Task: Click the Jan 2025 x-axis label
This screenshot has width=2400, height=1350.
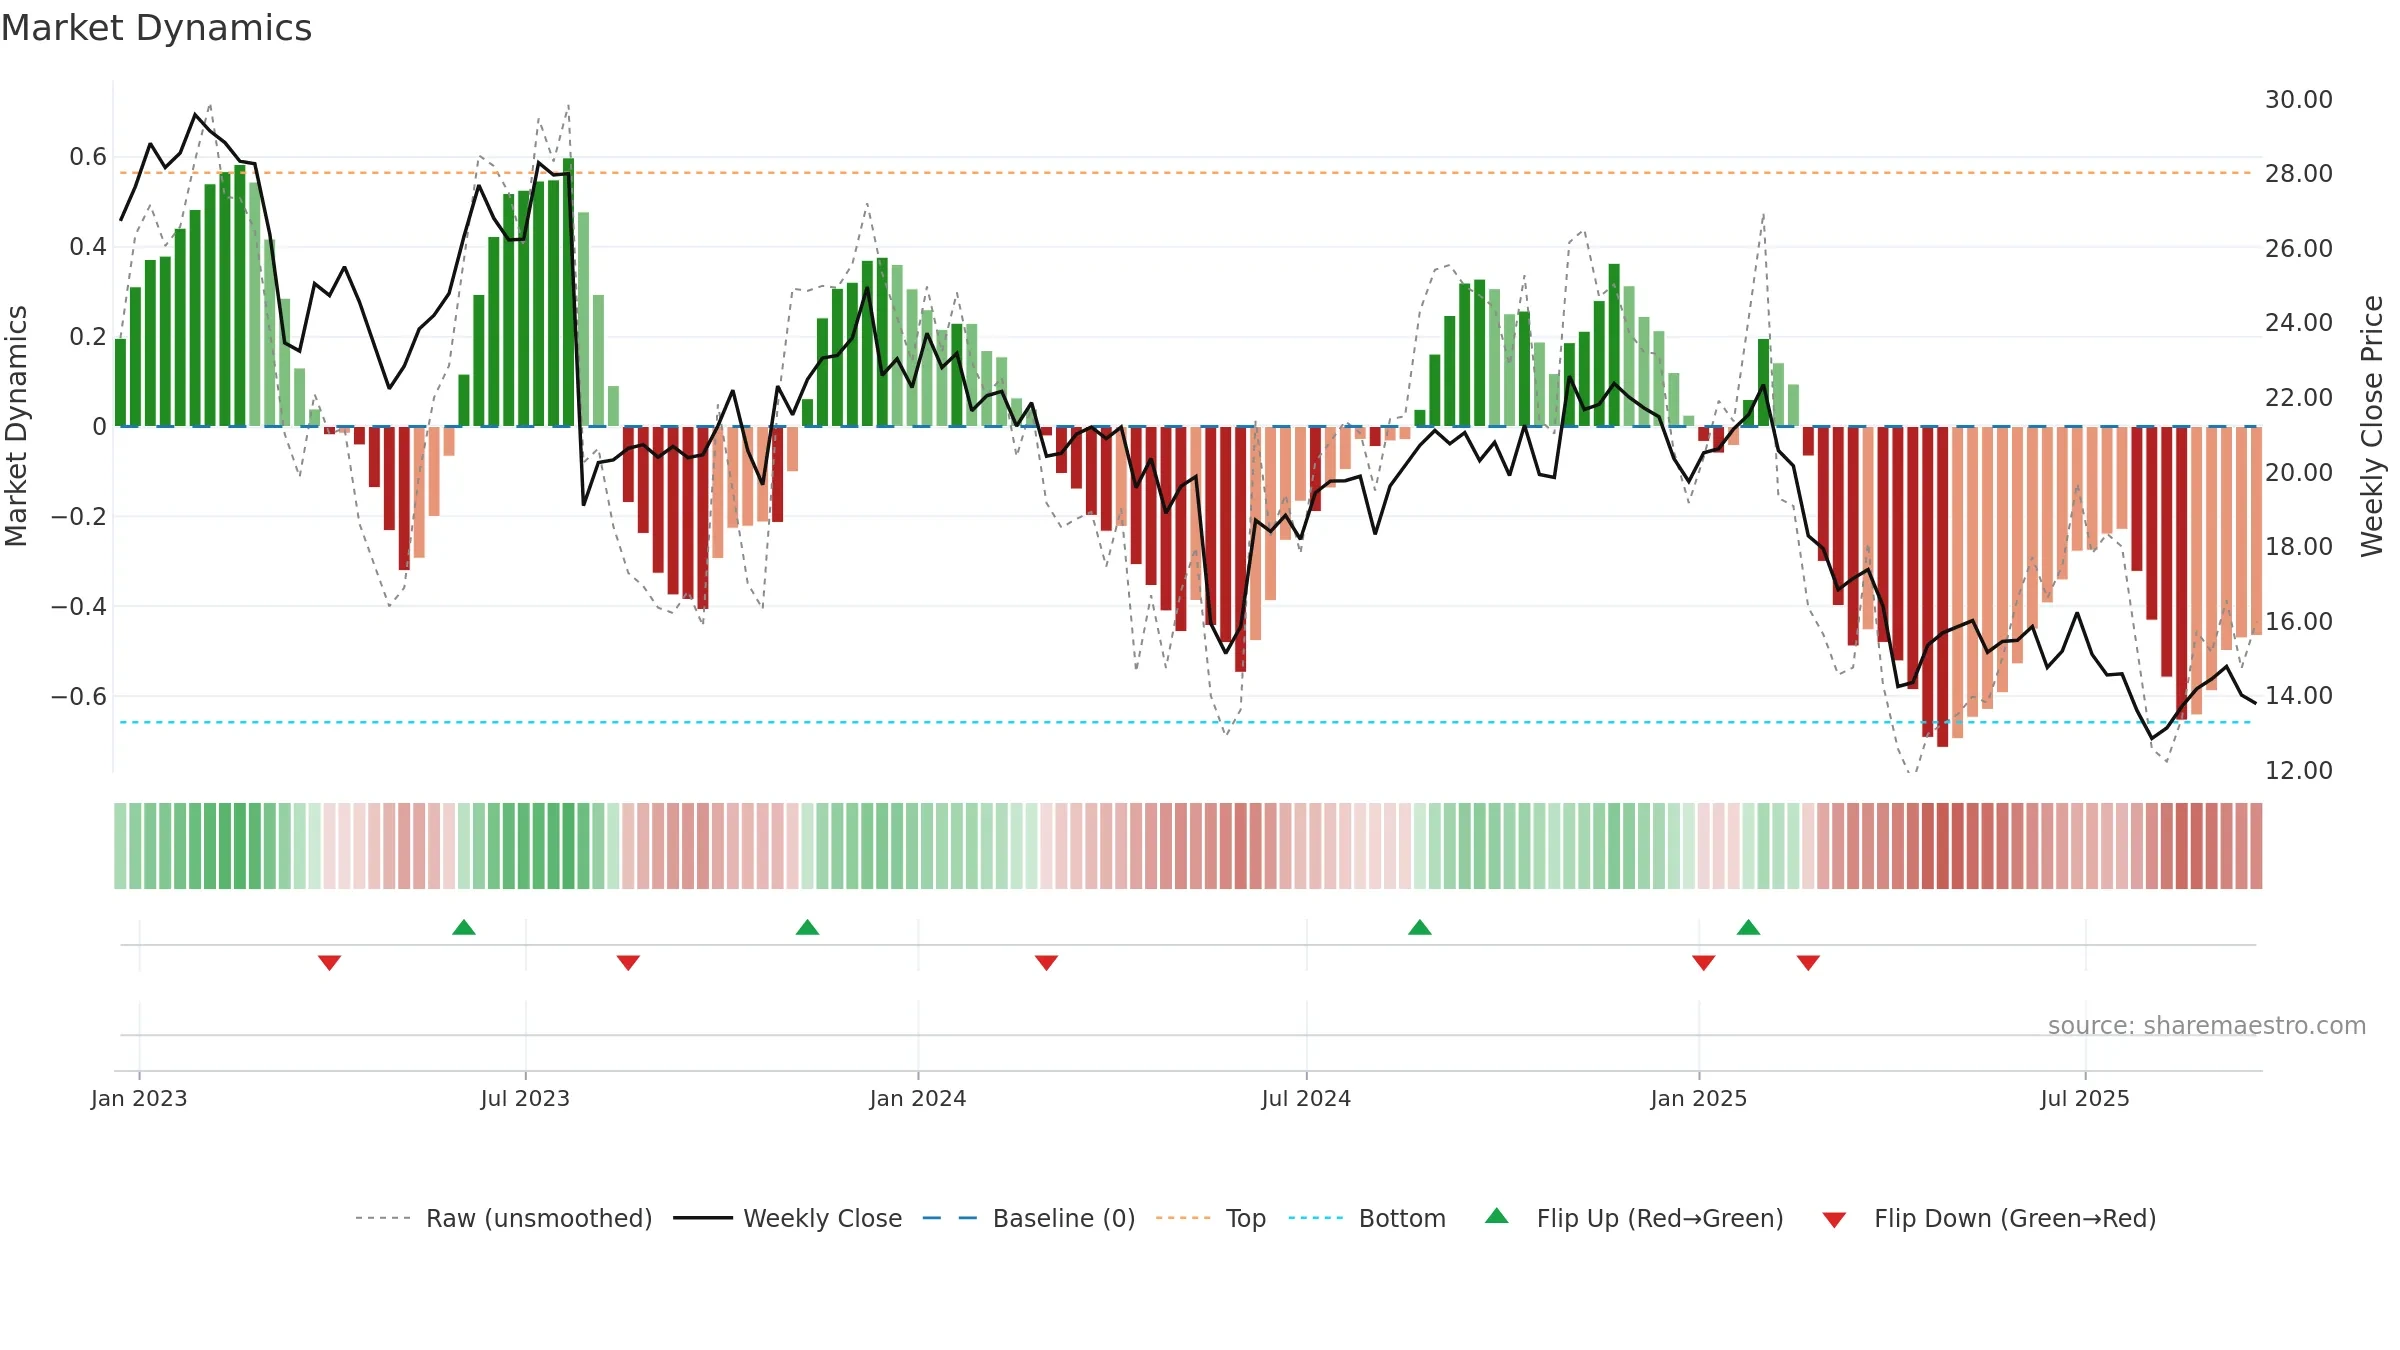Action: coord(1699,1098)
